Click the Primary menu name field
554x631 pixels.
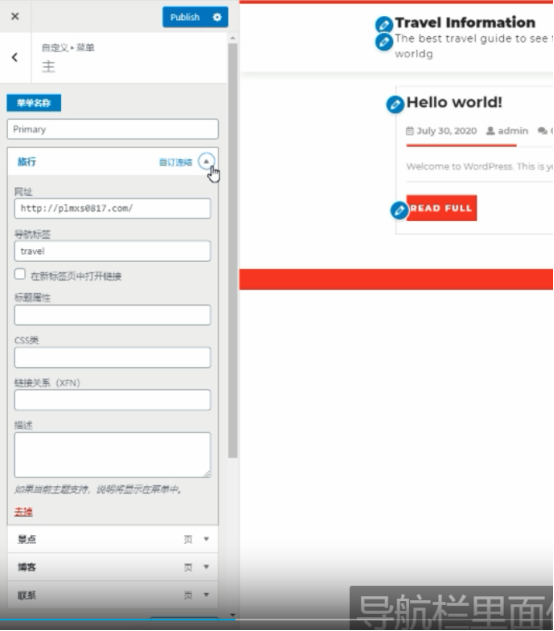click(113, 129)
